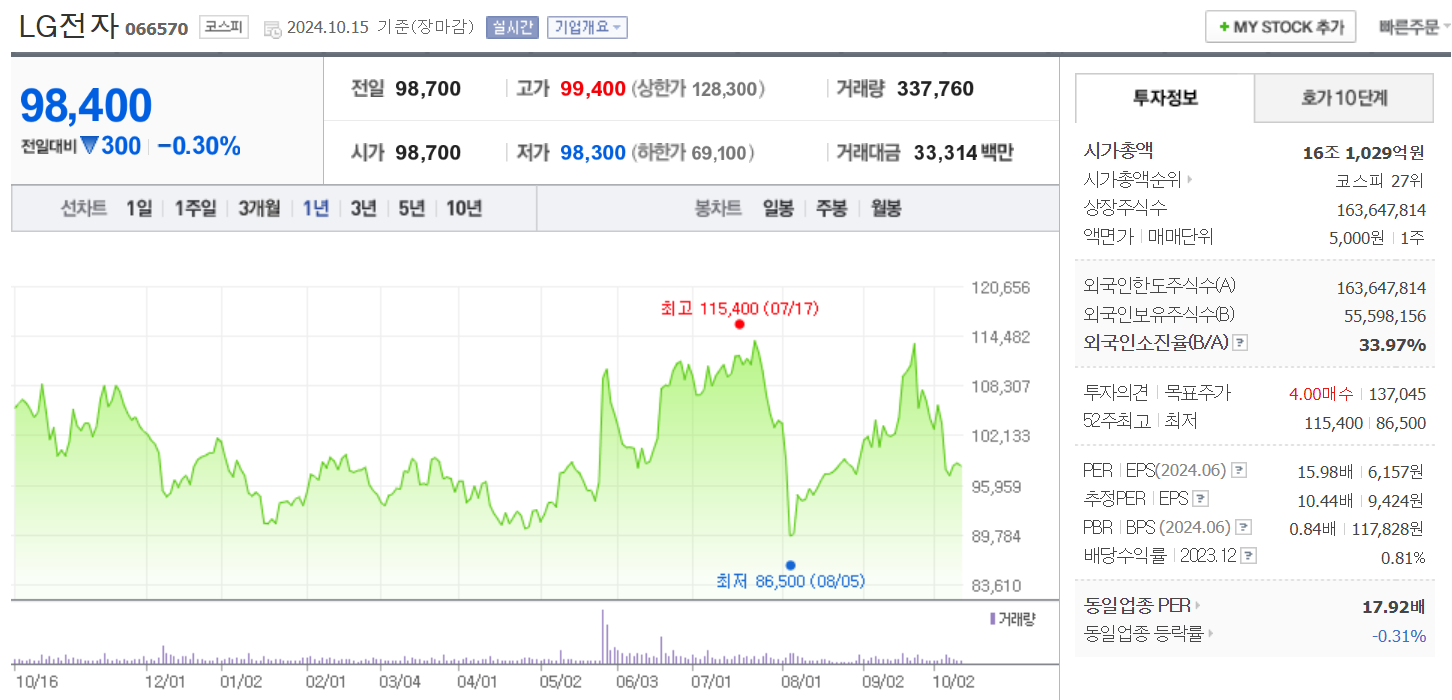The image size is (1452, 700).
Task: Click the dividend yield 0.81%
Action: point(1403,558)
